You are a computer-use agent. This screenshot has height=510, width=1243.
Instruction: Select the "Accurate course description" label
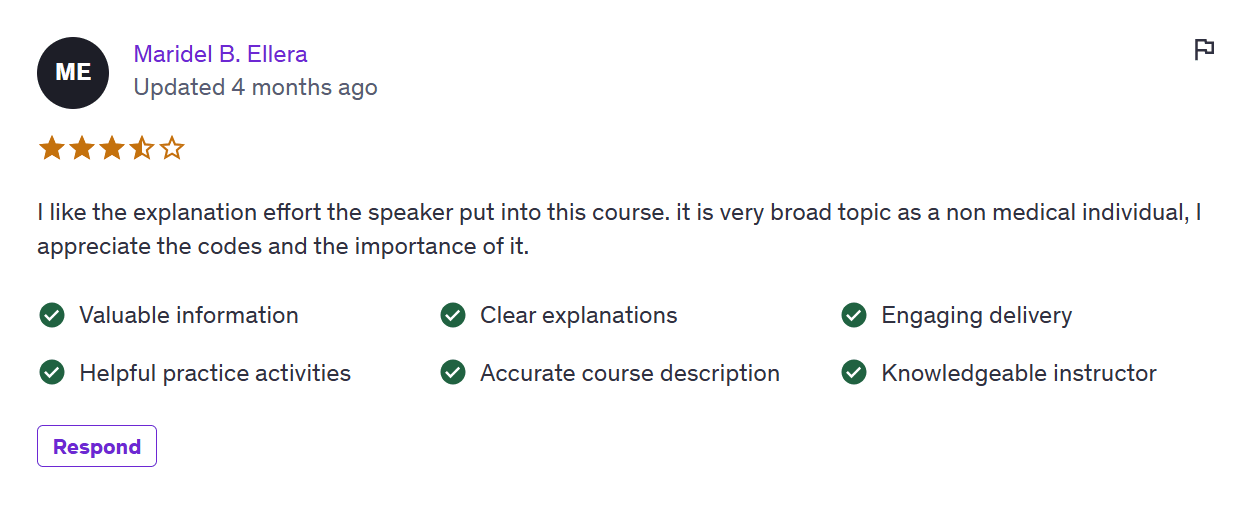pos(630,374)
